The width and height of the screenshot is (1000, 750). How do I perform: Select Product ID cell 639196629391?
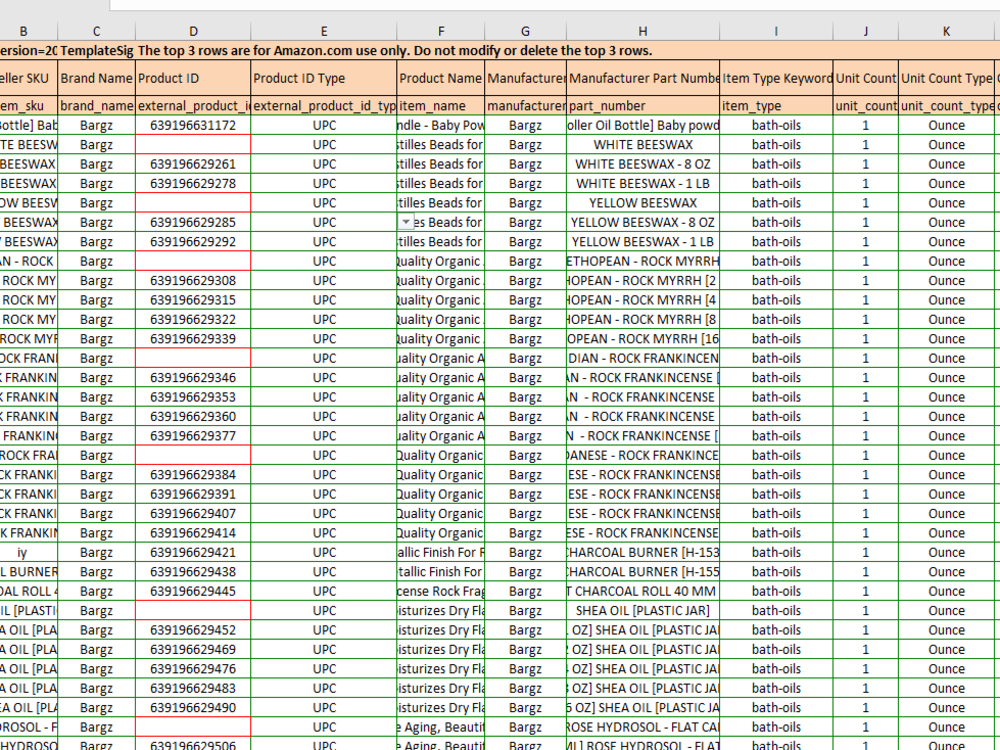click(193, 494)
